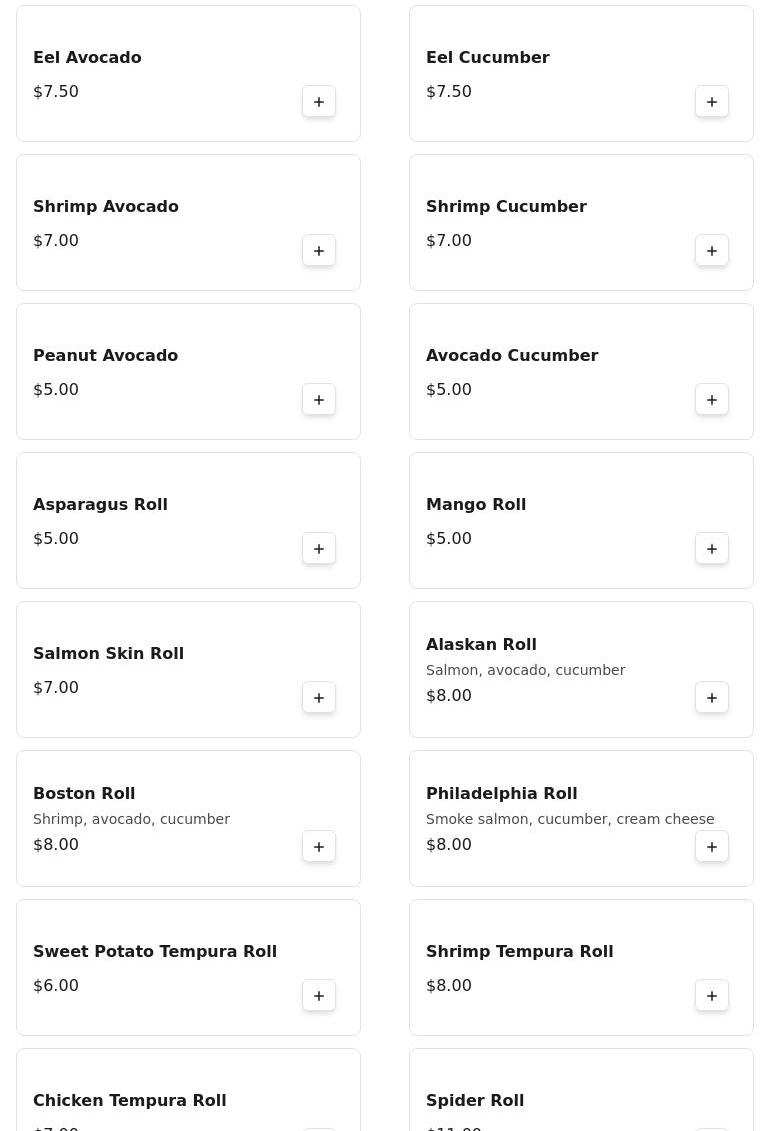This screenshot has width=770, height=1131.
Task: Add Sweet Potato Tempura Roll
Action: 319,996
